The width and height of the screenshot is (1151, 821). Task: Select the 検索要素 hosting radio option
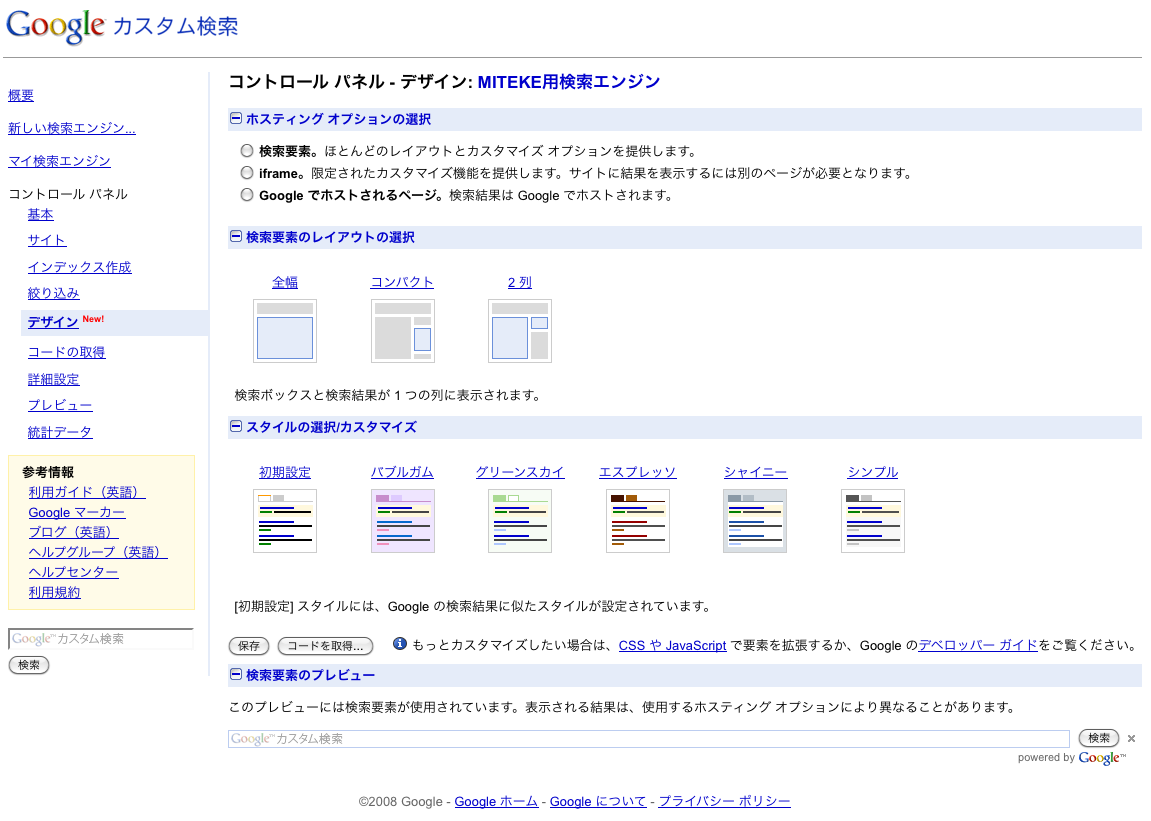tap(247, 151)
